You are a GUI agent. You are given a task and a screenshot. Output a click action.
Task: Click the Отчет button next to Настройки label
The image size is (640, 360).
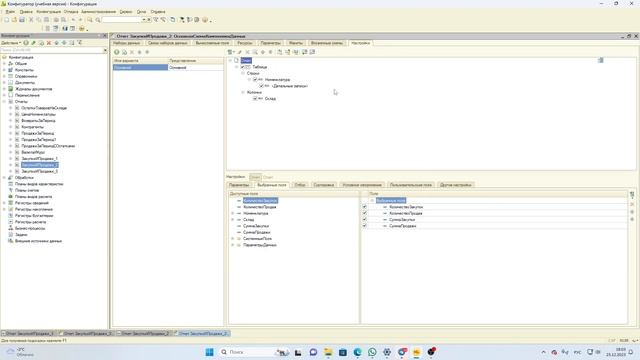[255, 177]
